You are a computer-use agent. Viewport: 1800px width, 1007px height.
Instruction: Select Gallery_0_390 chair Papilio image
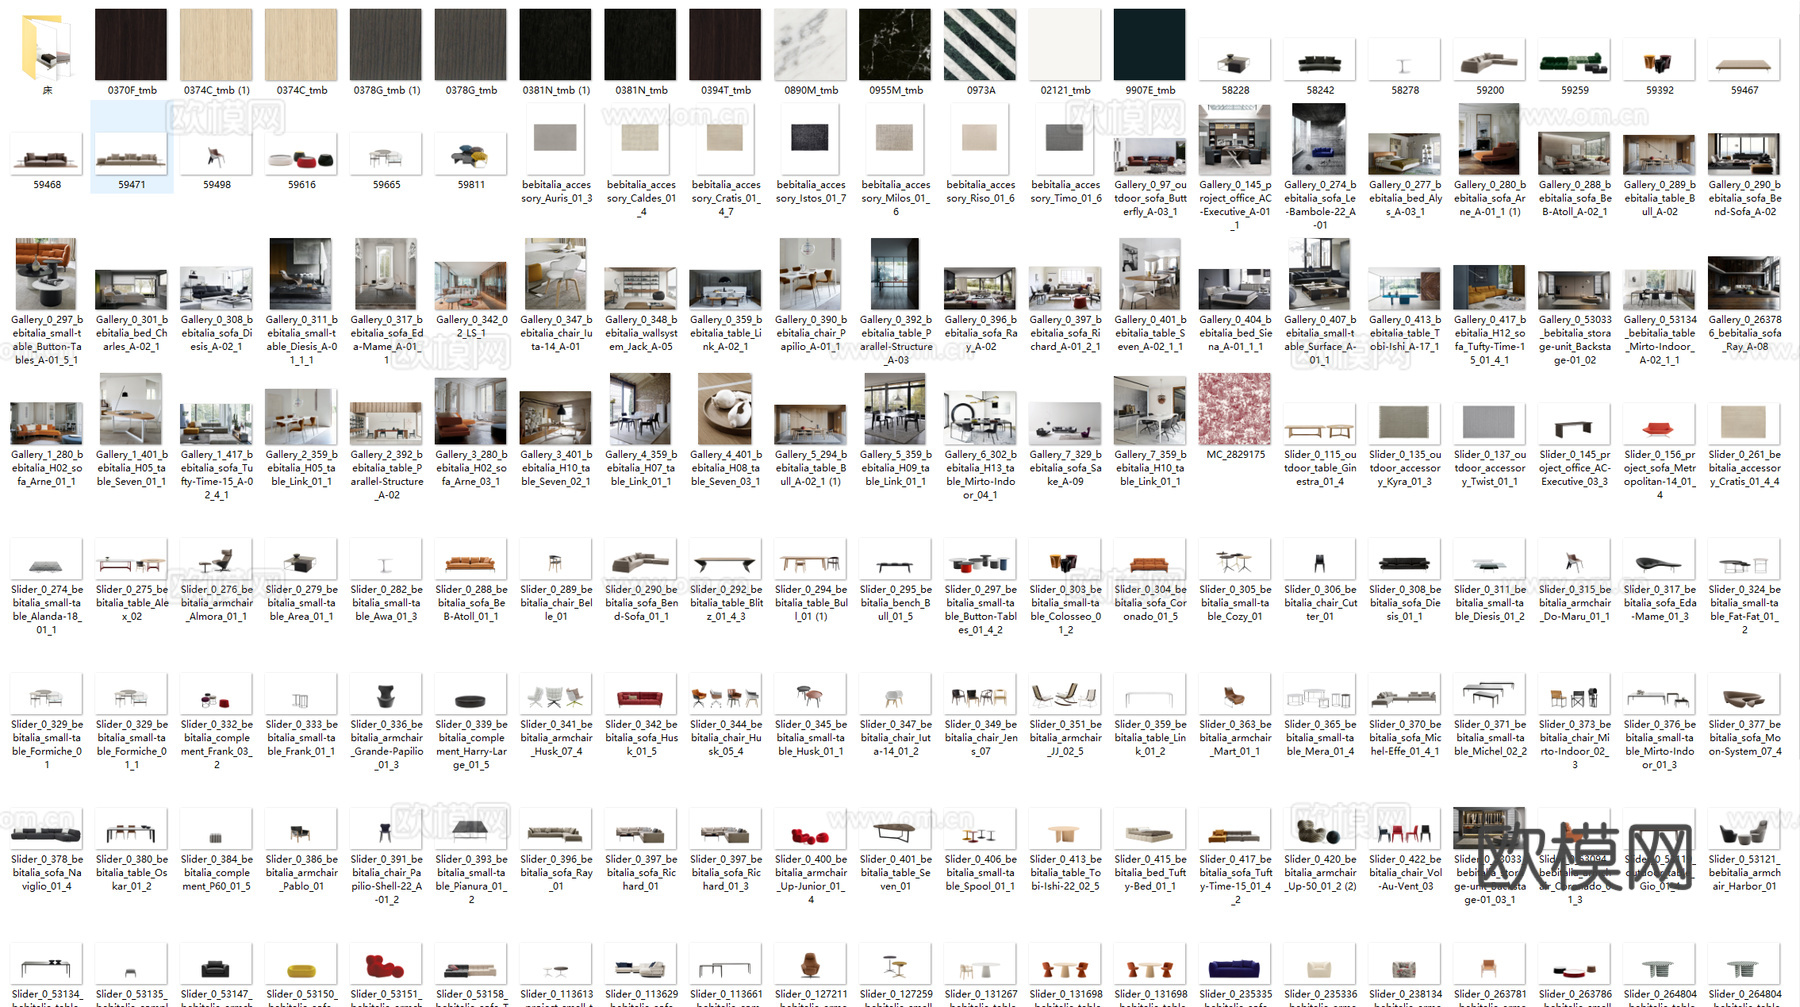[x=811, y=273]
